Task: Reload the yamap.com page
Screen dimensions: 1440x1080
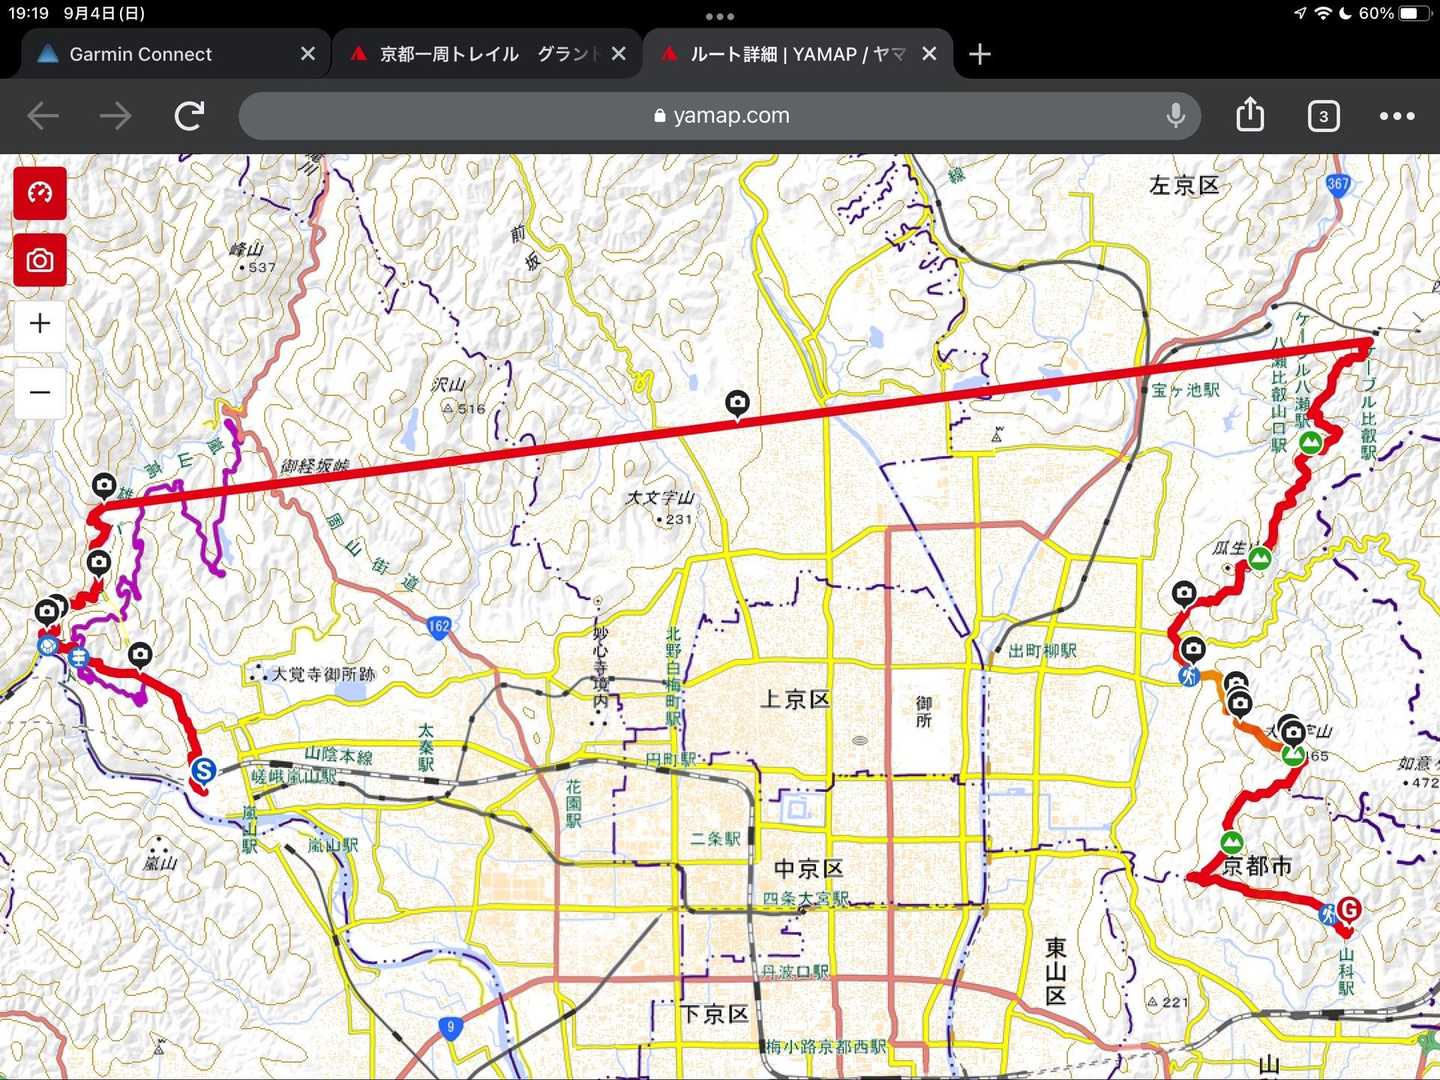Action: tap(189, 116)
